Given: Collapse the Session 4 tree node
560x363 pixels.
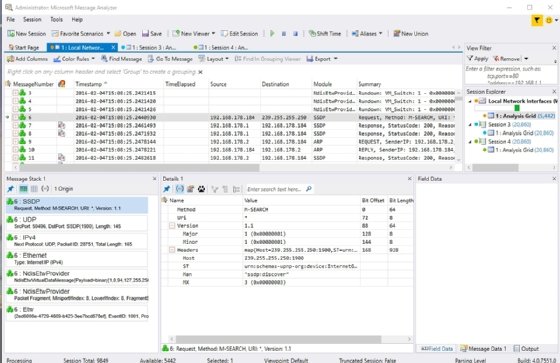Looking at the screenshot, I should click(470, 142).
